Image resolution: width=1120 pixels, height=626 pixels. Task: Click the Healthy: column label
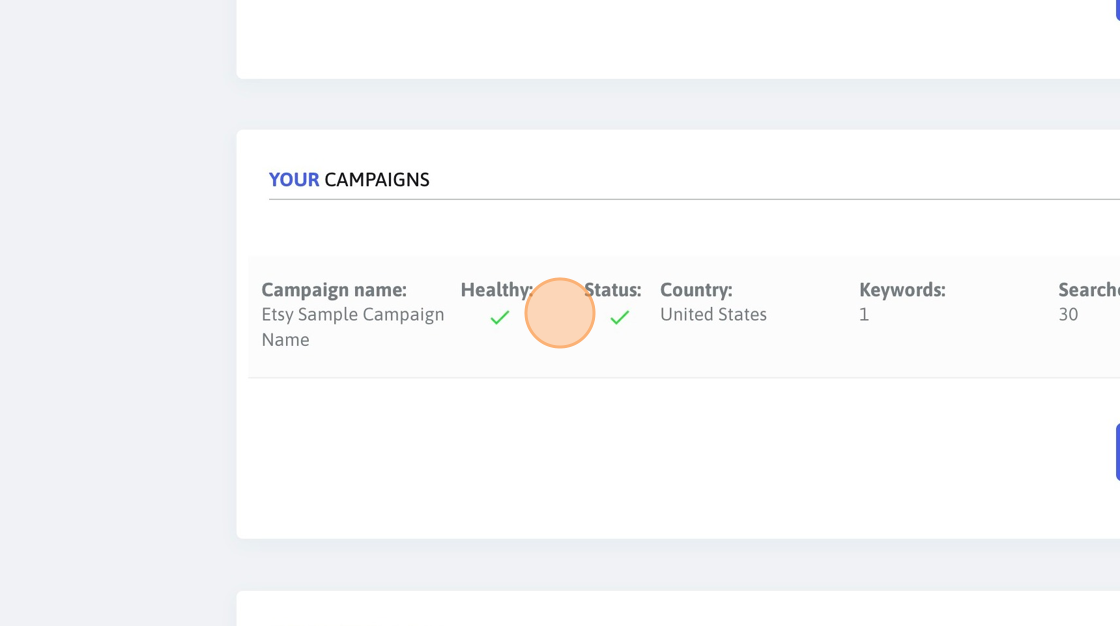[x=496, y=289]
